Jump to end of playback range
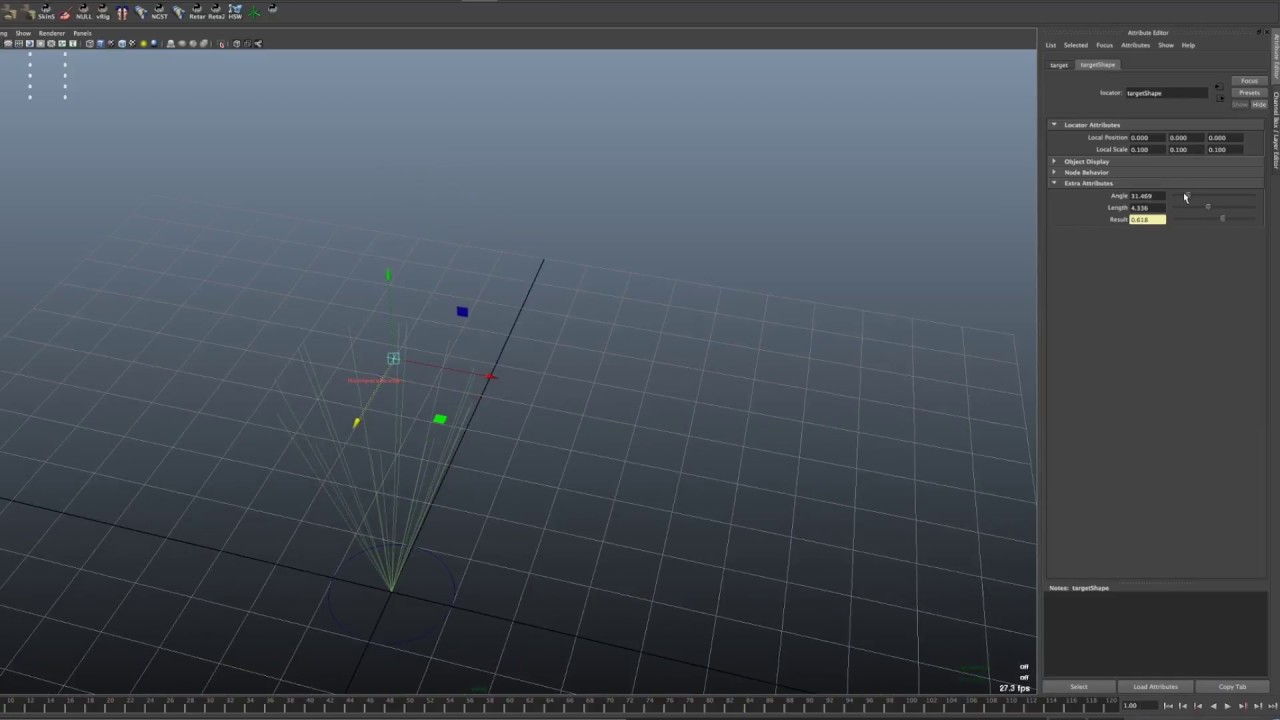This screenshot has height=720, width=1280. click(x=1272, y=706)
